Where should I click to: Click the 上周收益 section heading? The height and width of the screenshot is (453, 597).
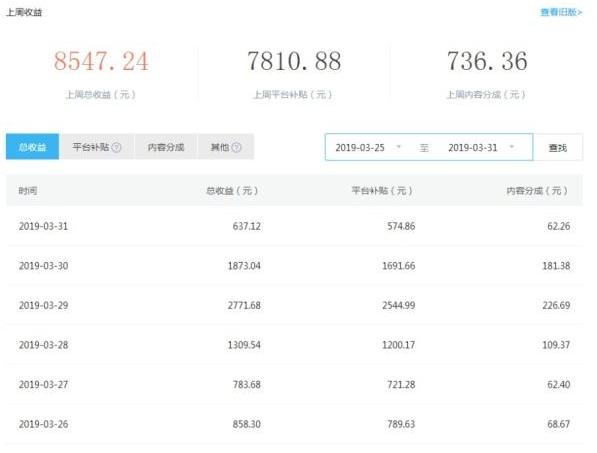[x=24, y=12]
